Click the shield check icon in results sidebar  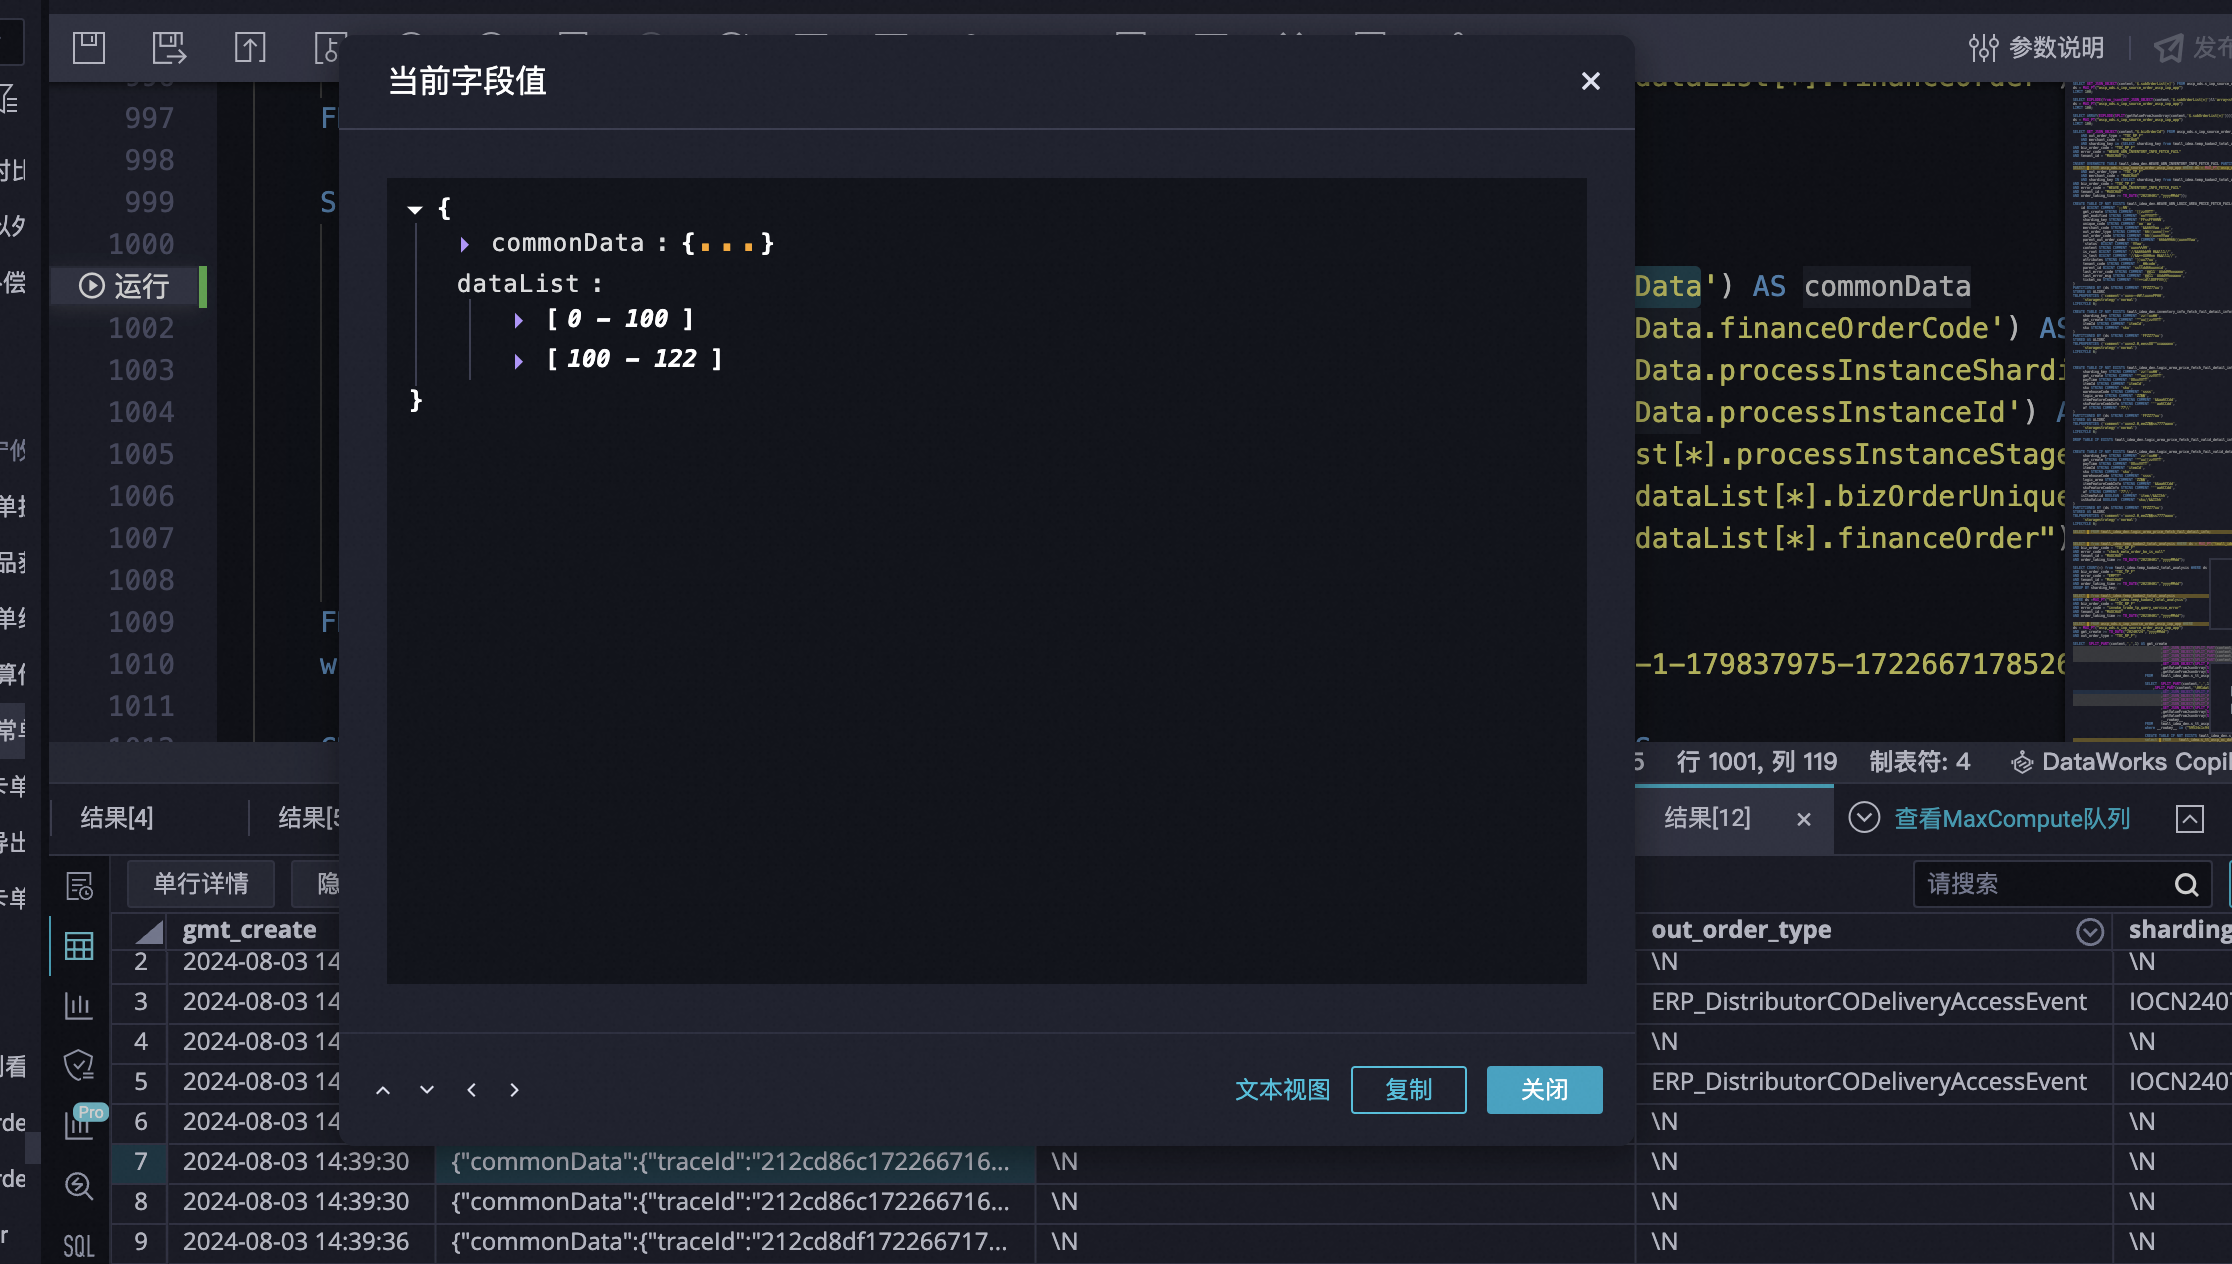coord(79,1066)
